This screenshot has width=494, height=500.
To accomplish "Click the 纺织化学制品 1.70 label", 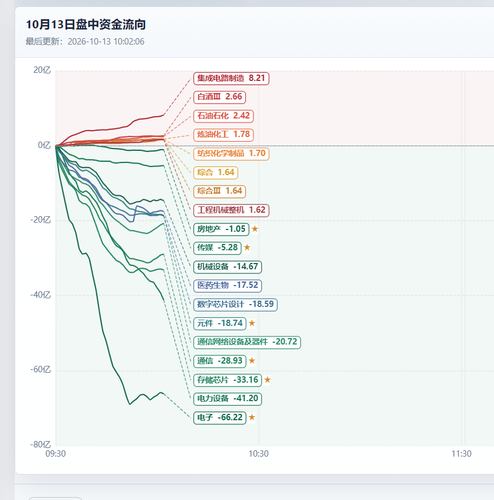I will pyautogui.click(x=231, y=154).
